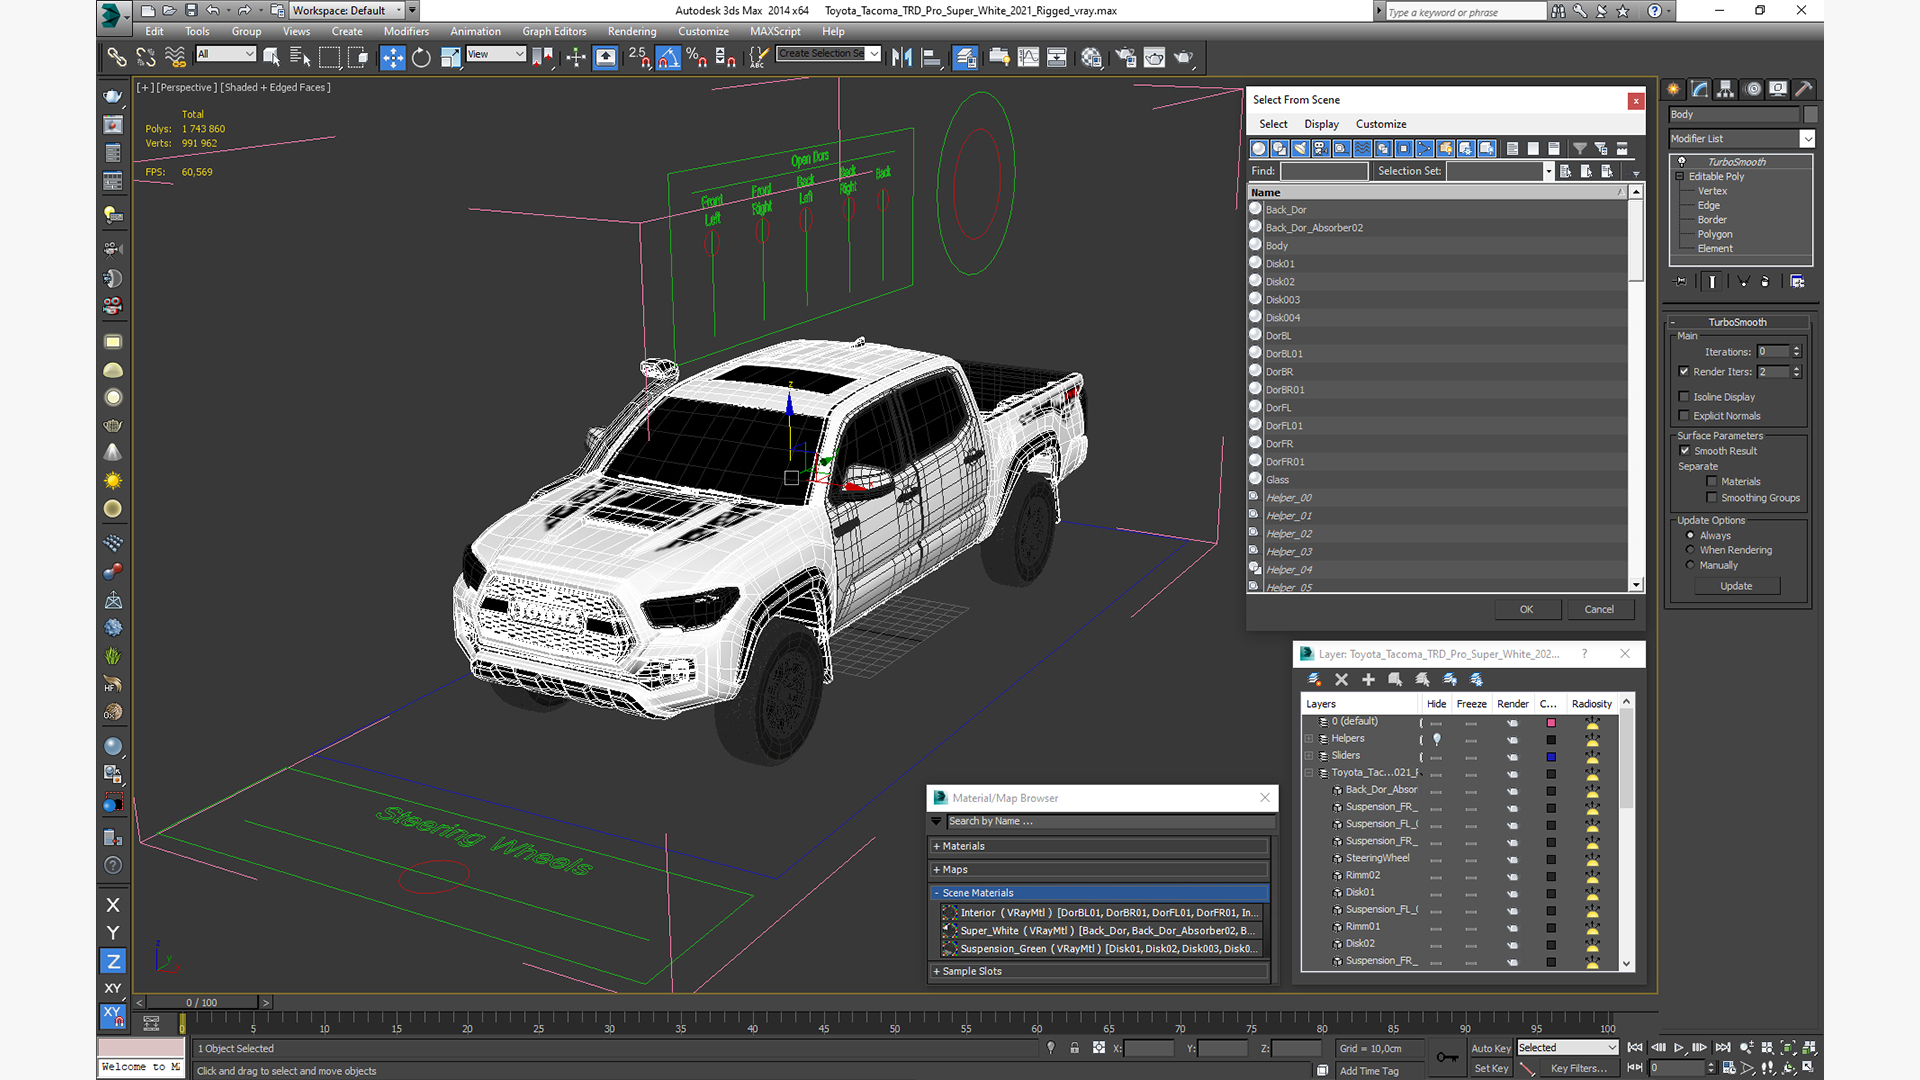This screenshot has width=1920, height=1080.
Task: Click the Set Key button
Action: click(x=1490, y=1068)
